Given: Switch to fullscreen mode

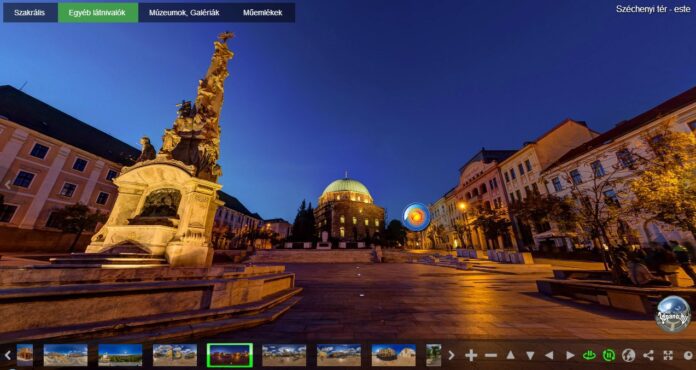Looking at the screenshot, I should (668, 355).
